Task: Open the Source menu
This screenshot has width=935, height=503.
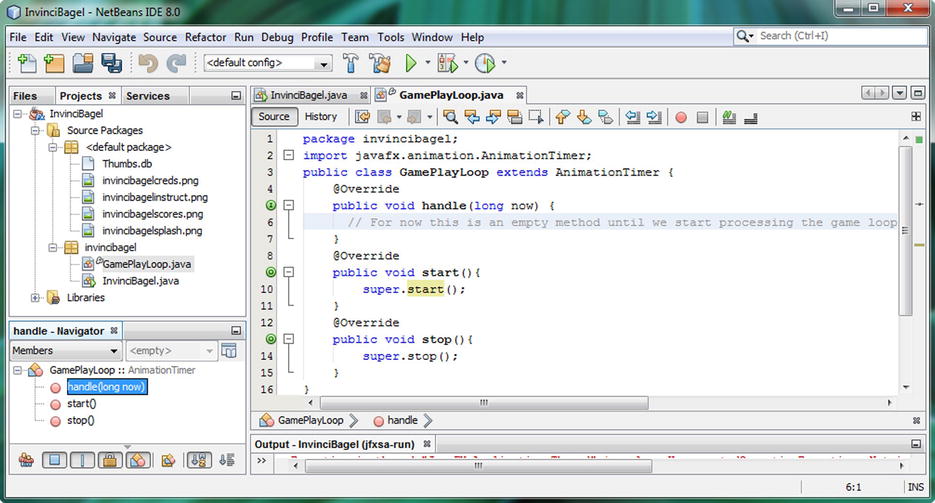Action: (x=160, y=37)
